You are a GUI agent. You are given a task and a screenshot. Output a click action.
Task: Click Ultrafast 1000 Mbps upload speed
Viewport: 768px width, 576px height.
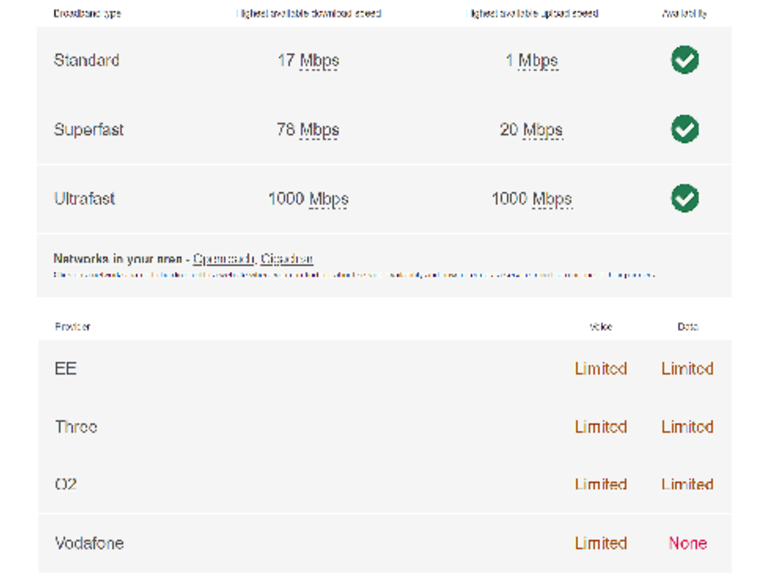coord(531,199)
